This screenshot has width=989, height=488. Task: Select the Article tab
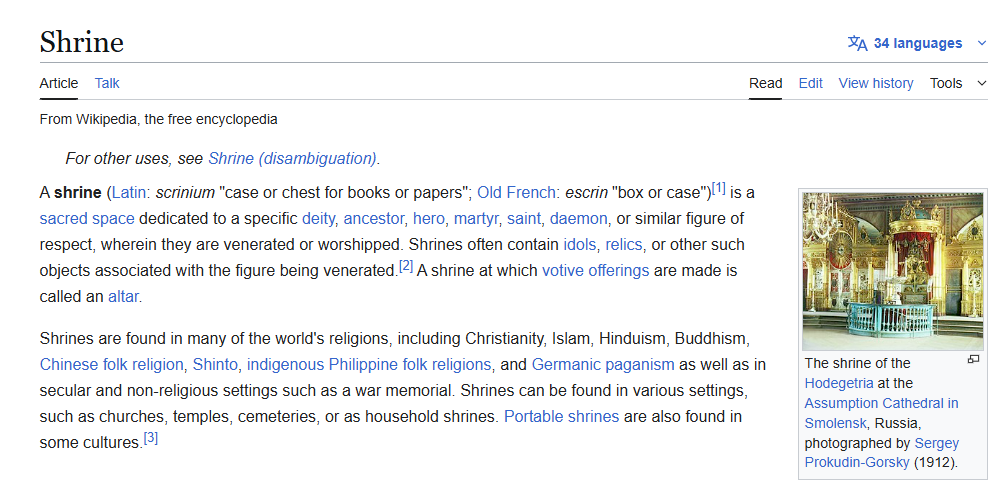pos(59,83)
